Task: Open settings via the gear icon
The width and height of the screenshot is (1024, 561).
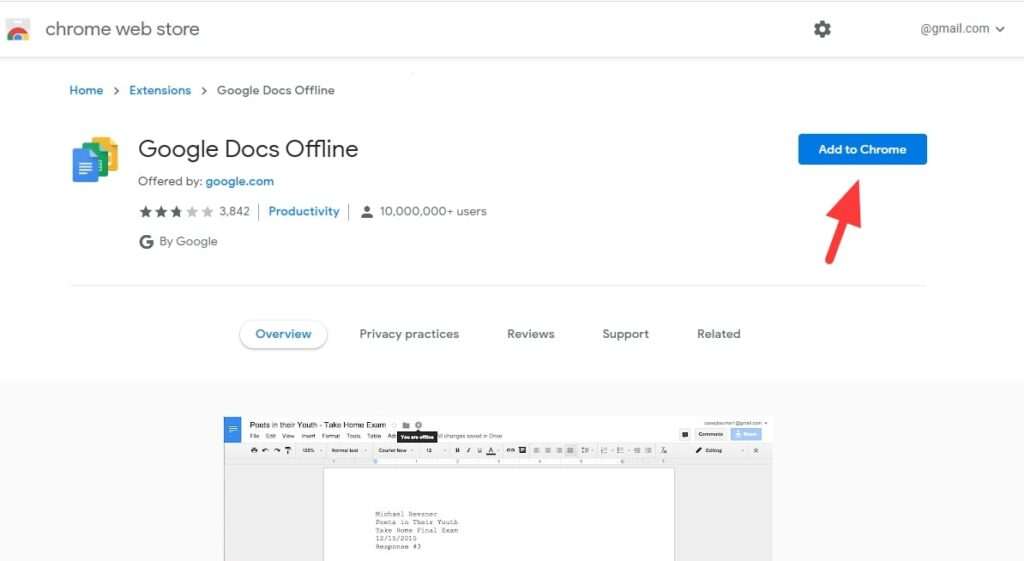Action: point(822,29)
